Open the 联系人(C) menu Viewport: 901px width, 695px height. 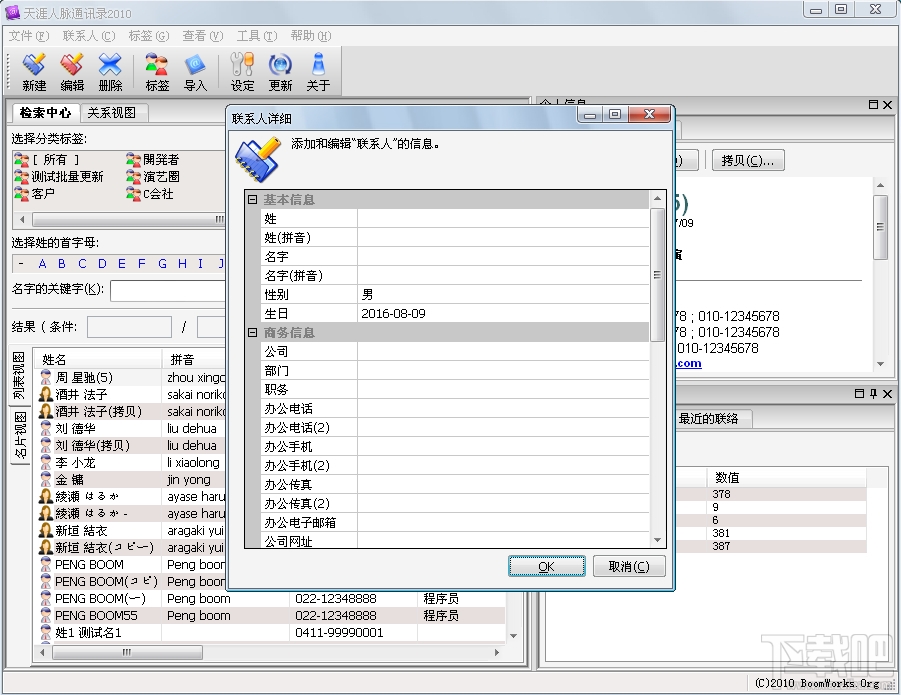(89, 36)
